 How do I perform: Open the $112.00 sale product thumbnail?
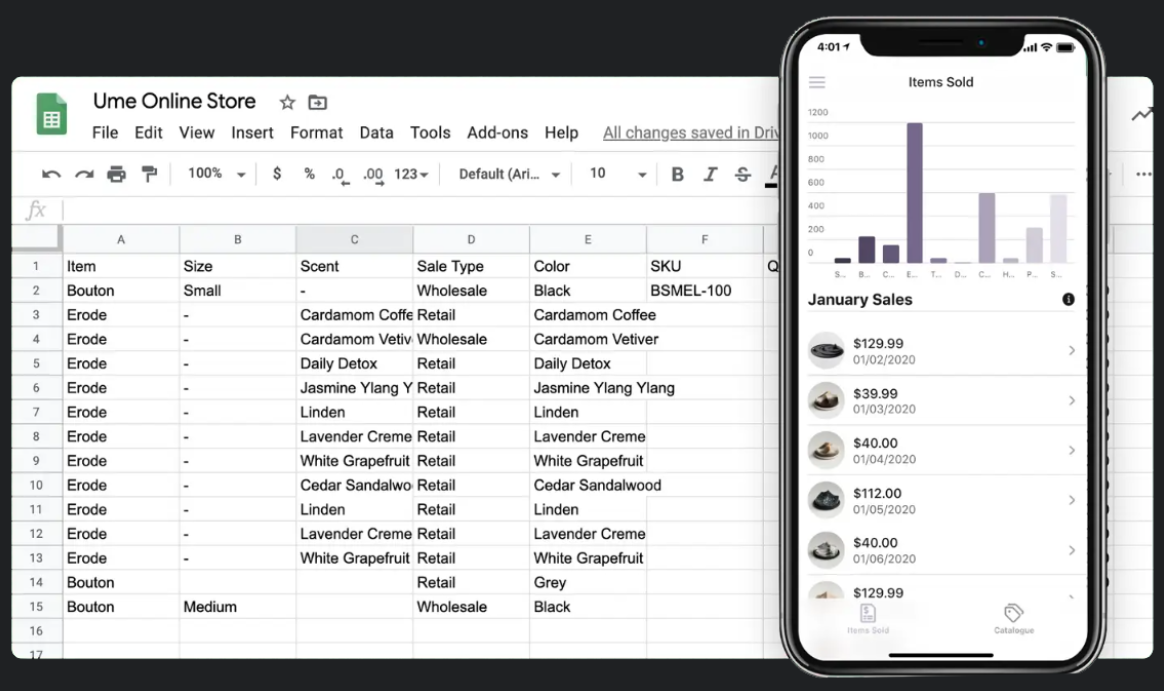826,500
